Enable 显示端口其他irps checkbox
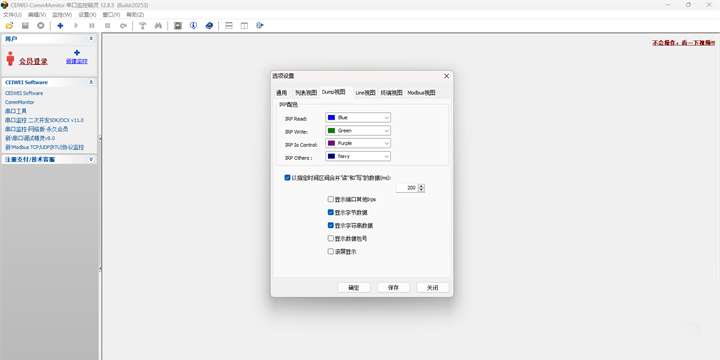The image size is (720, 360). click(331, 199)
